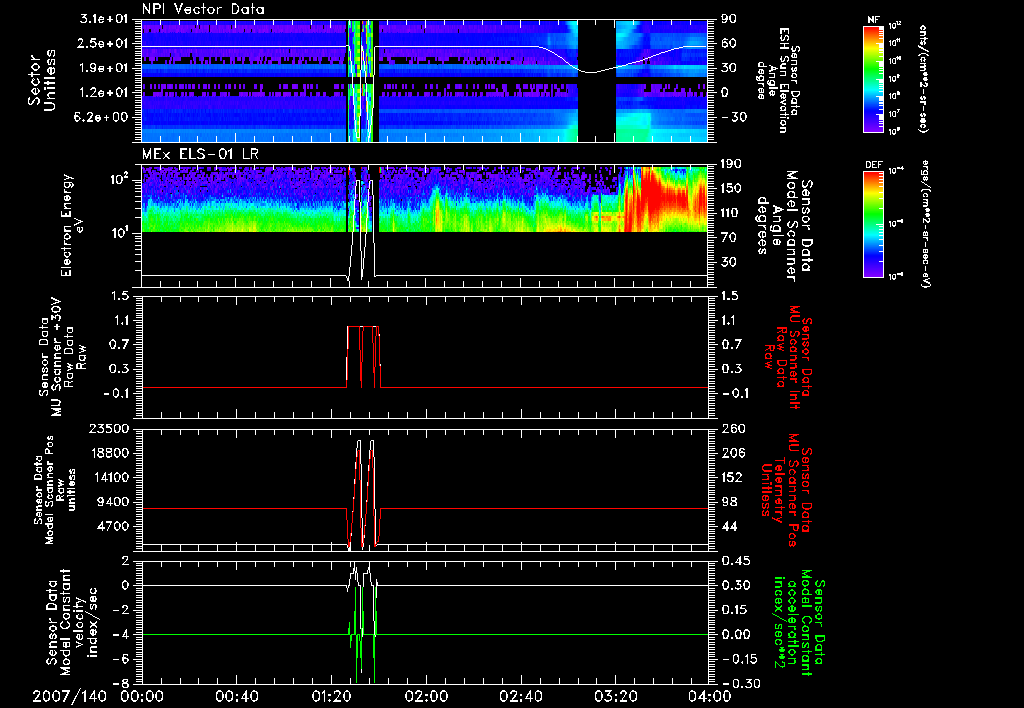Click the -30 degree sun elevation tick
Viewport: 1024px width, 708px height.
733,117
